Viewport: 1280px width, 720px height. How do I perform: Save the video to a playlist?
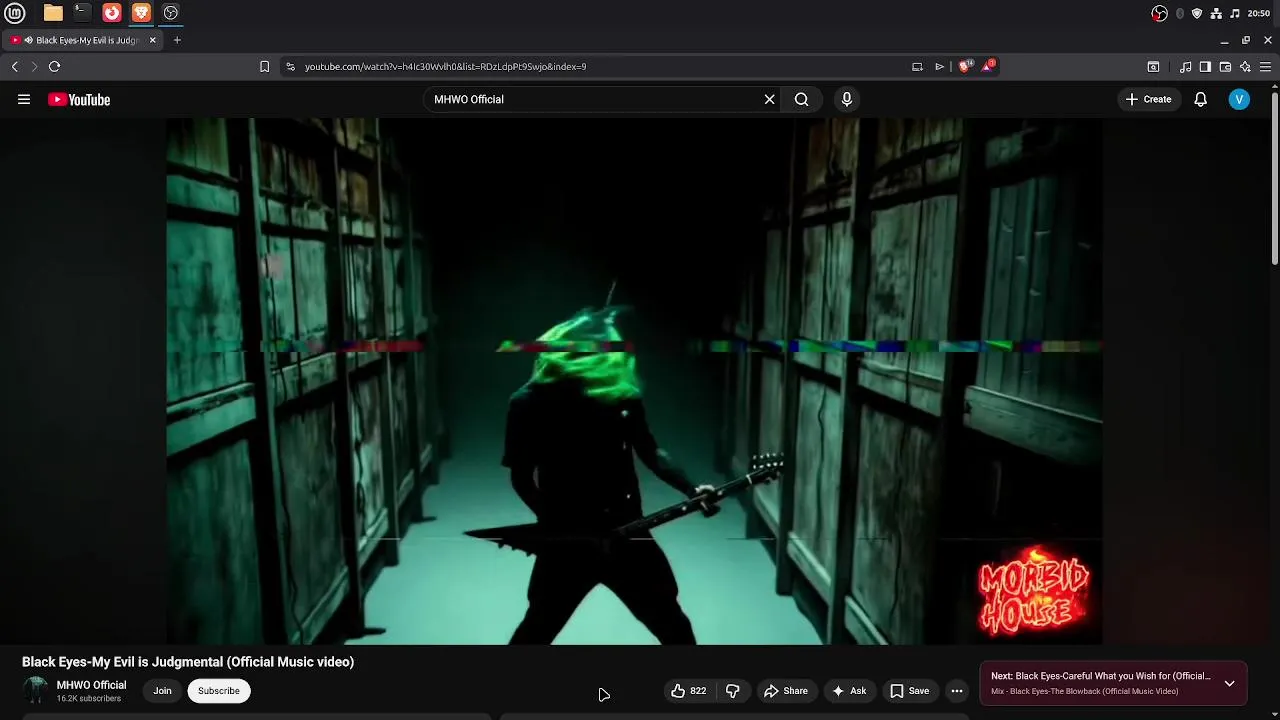910,691
